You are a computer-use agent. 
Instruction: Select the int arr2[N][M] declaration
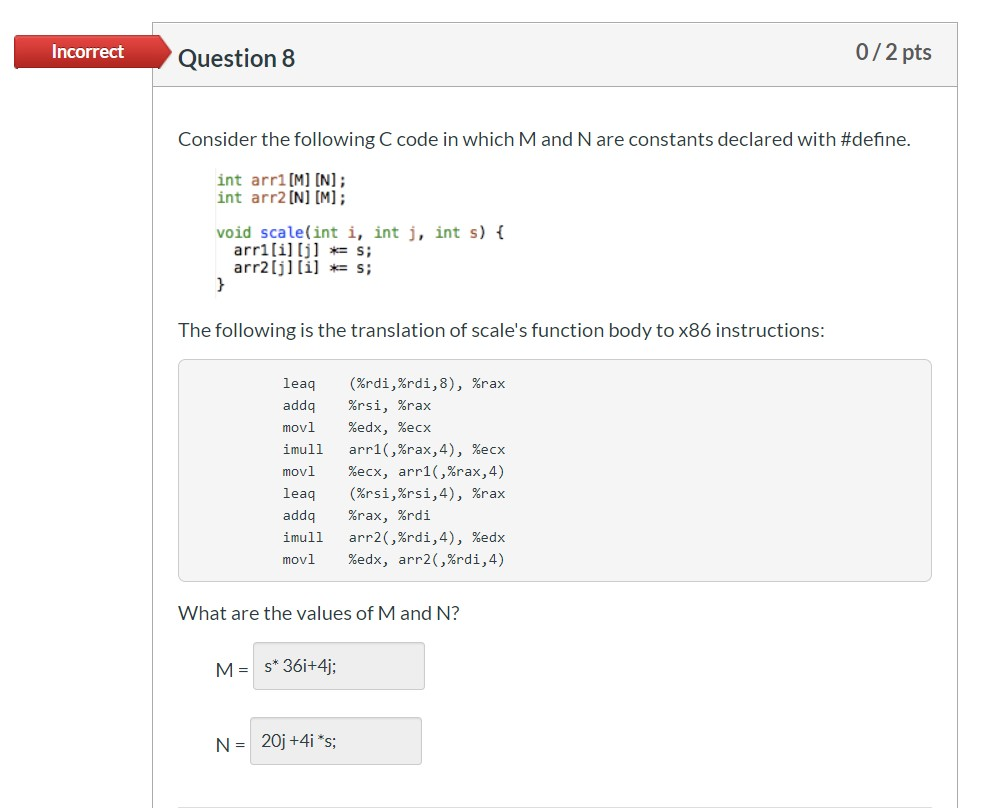[280, 197]
